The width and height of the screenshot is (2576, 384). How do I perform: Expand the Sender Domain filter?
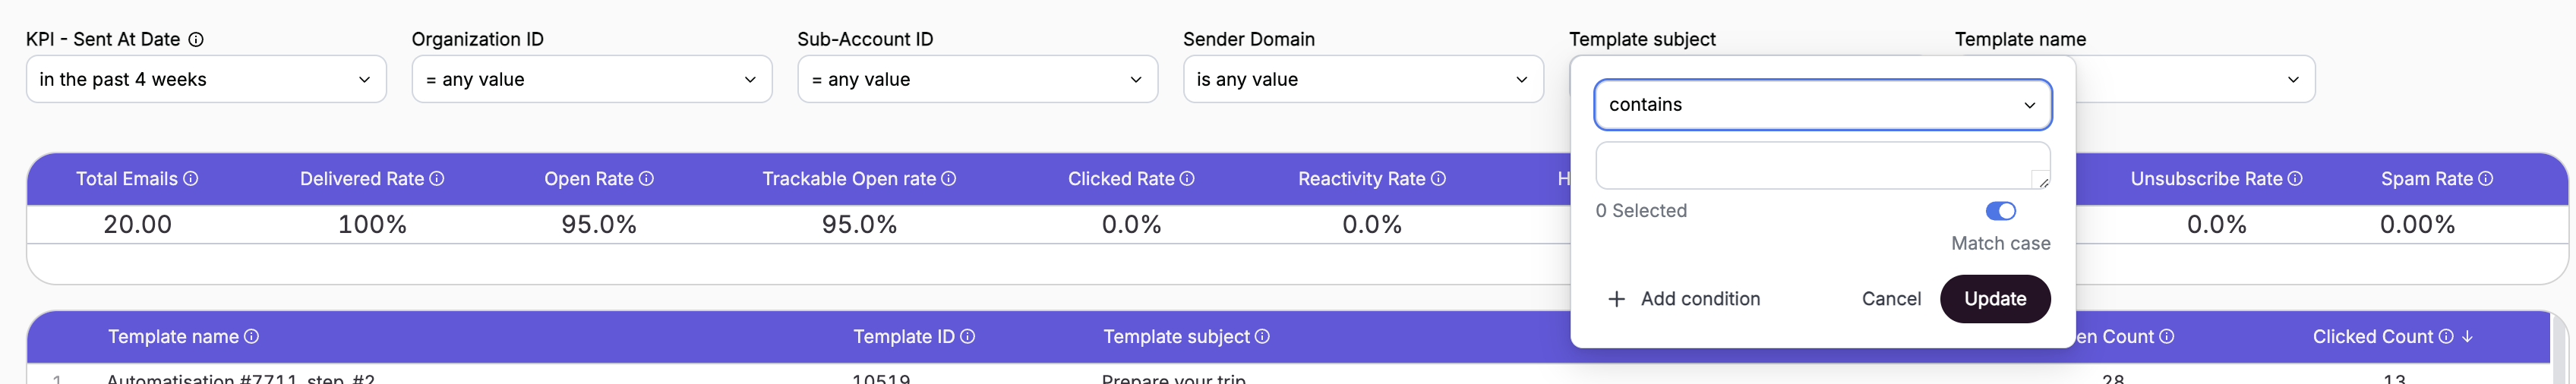pos(1362,79)
